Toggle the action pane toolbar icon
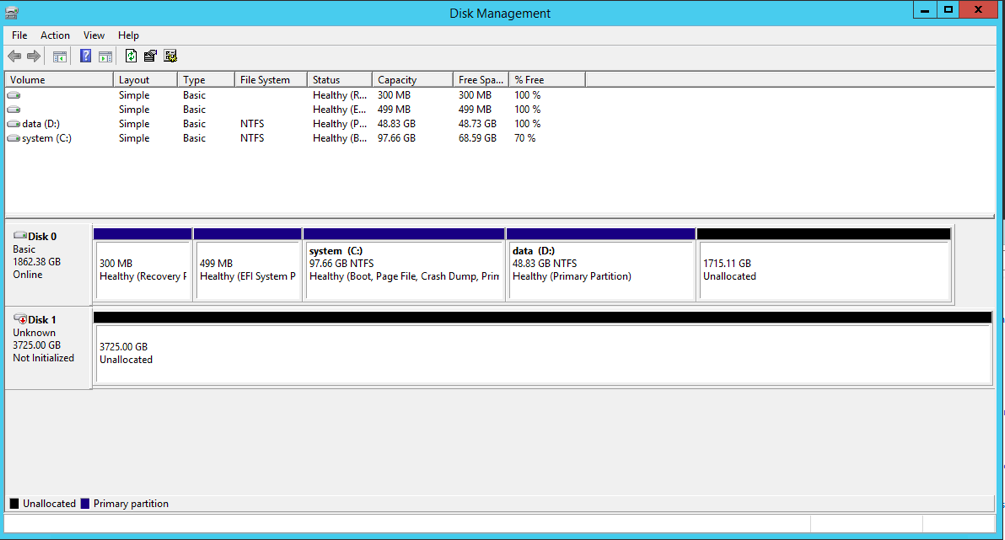The image size is (1005, 540). [105, 57]
